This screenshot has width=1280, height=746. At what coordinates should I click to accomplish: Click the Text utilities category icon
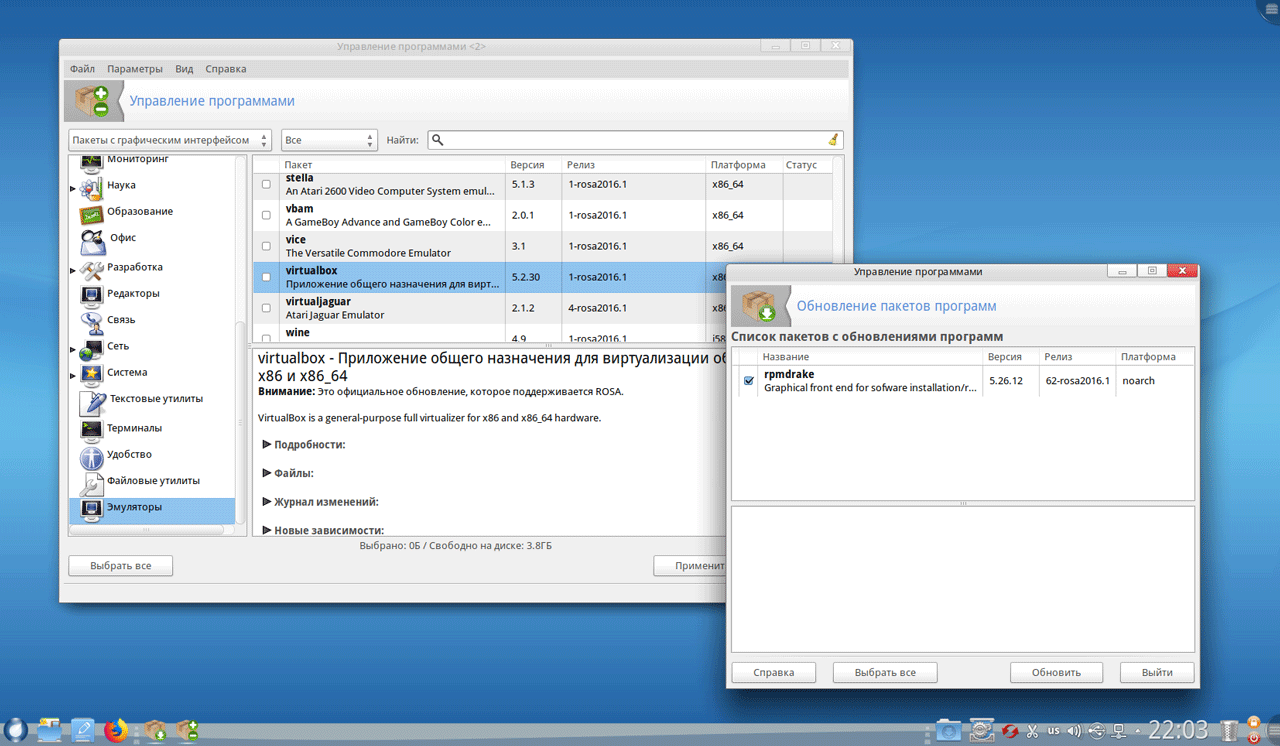92,401
